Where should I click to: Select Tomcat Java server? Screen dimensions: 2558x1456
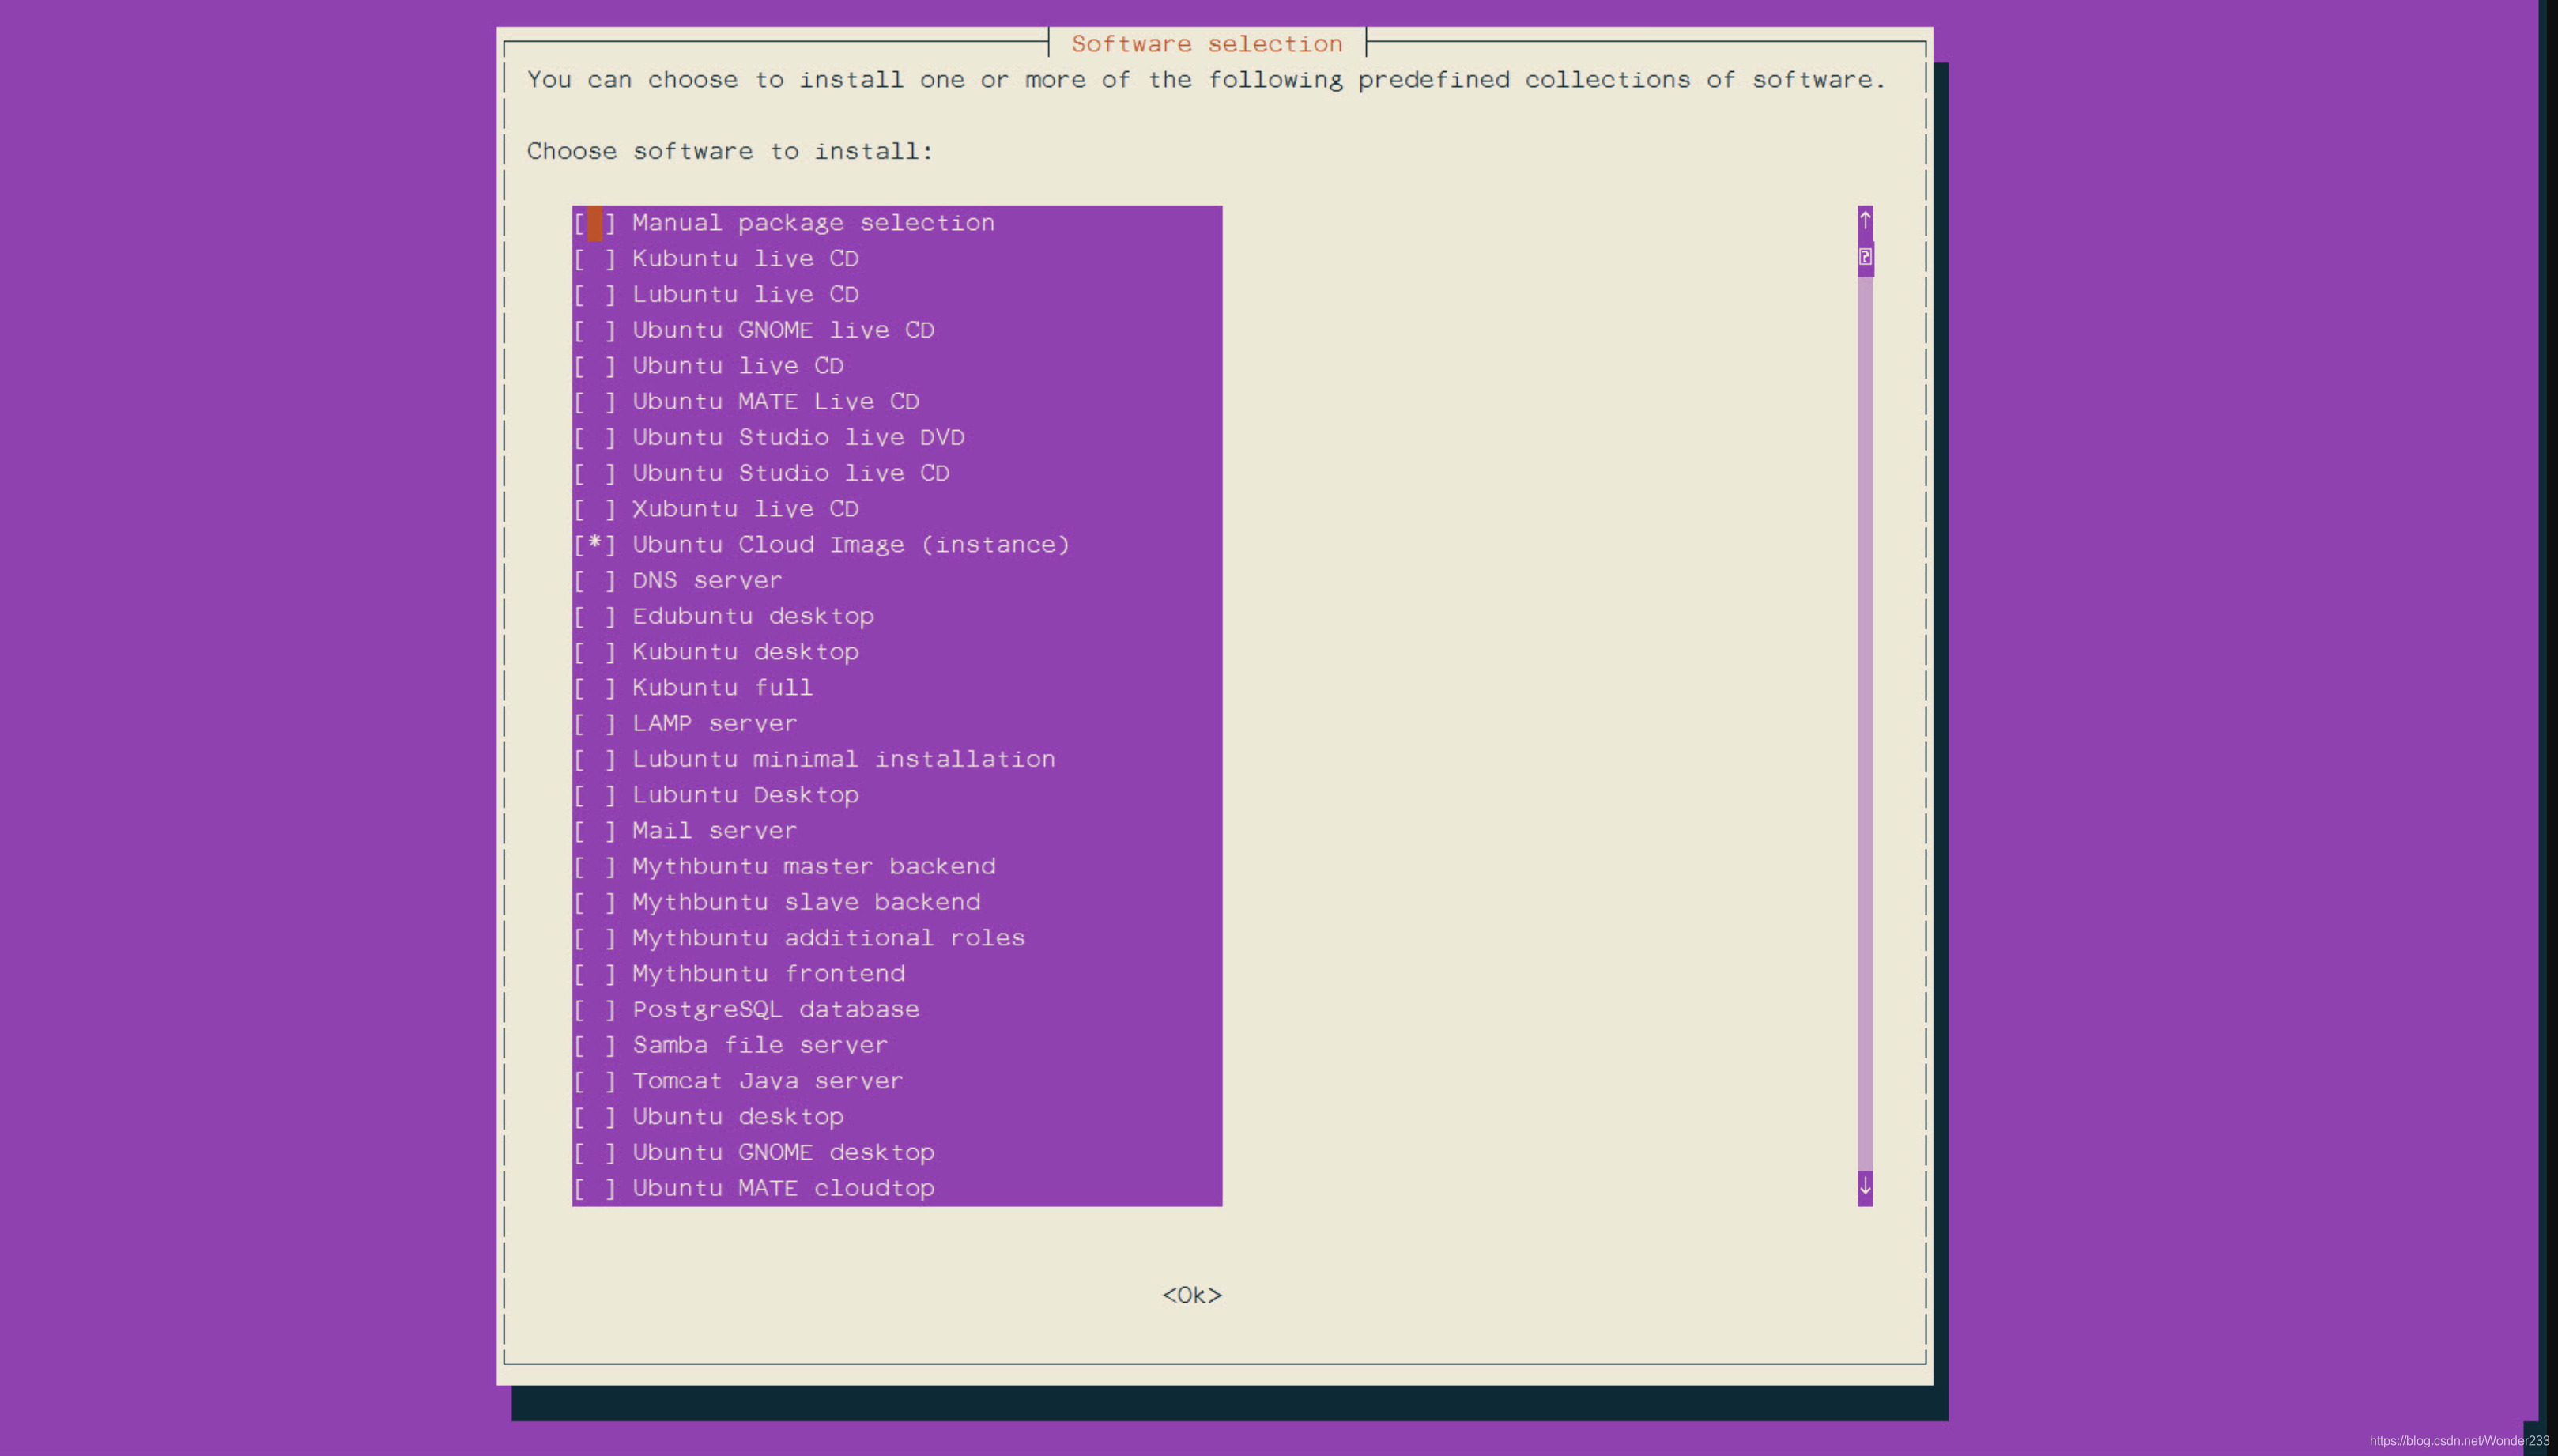coord(595,1081)
